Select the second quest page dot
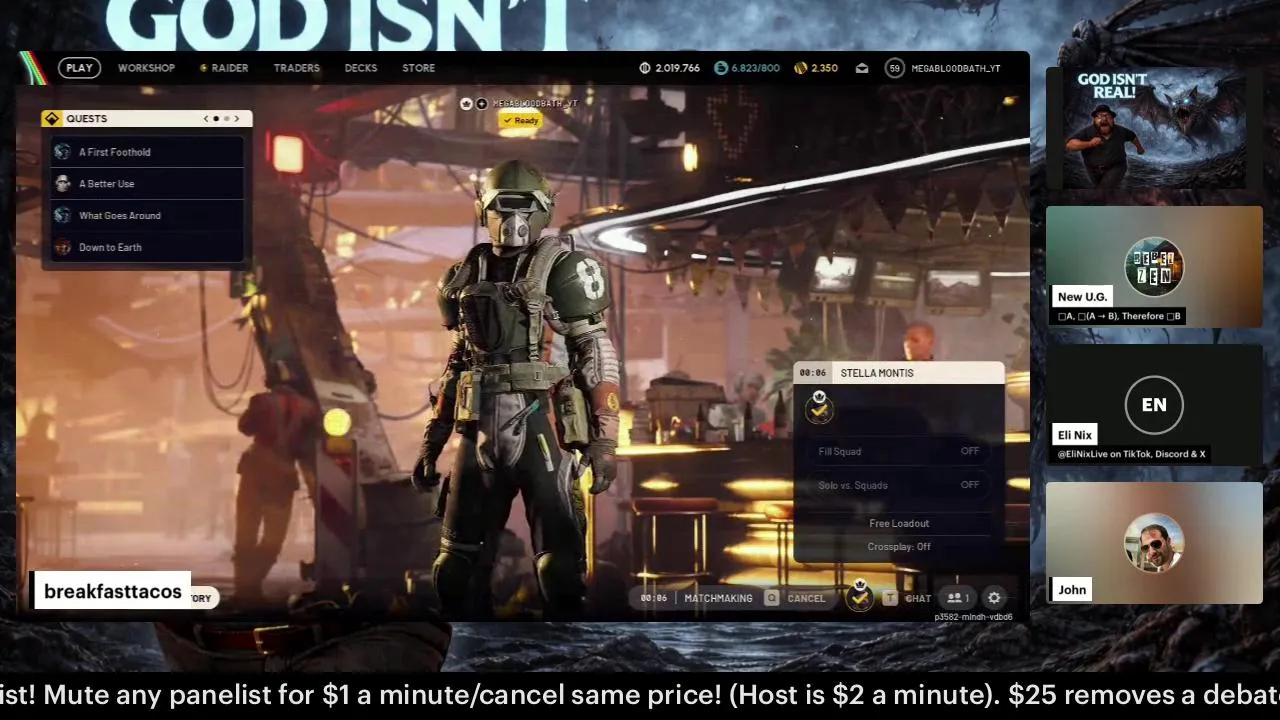1280x720 pixels. pyautogui.click(x=226, y=118)
